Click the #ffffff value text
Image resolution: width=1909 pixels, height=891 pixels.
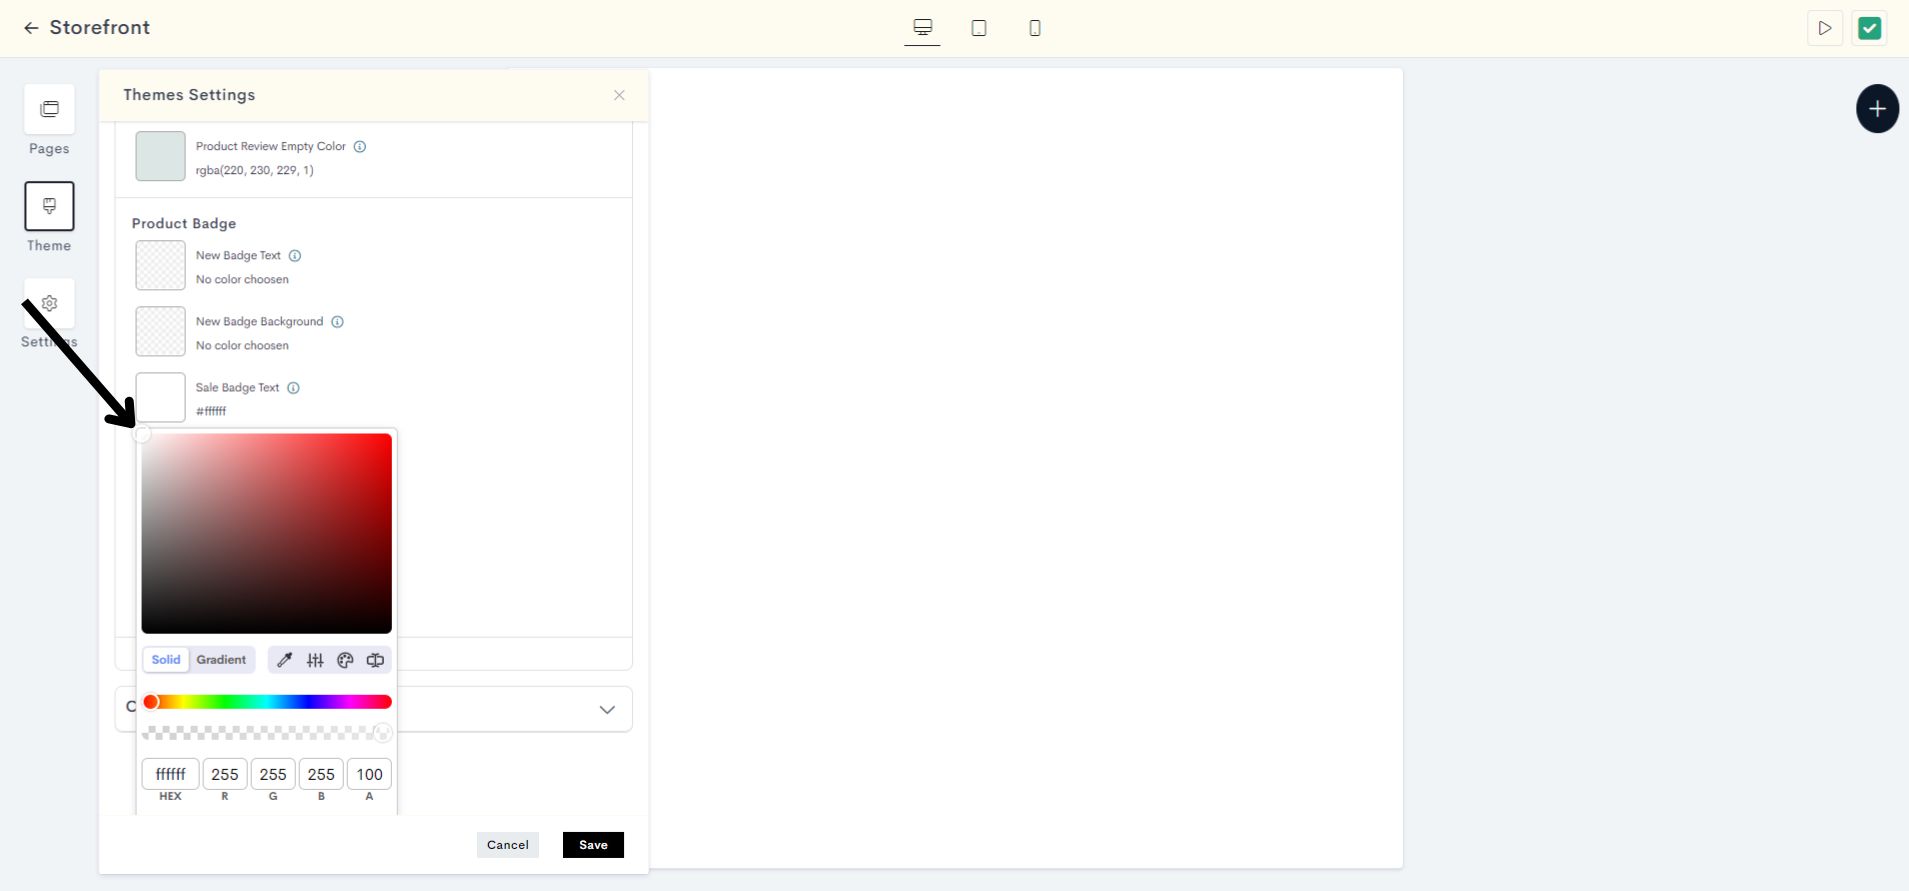[x=211, y=411]
